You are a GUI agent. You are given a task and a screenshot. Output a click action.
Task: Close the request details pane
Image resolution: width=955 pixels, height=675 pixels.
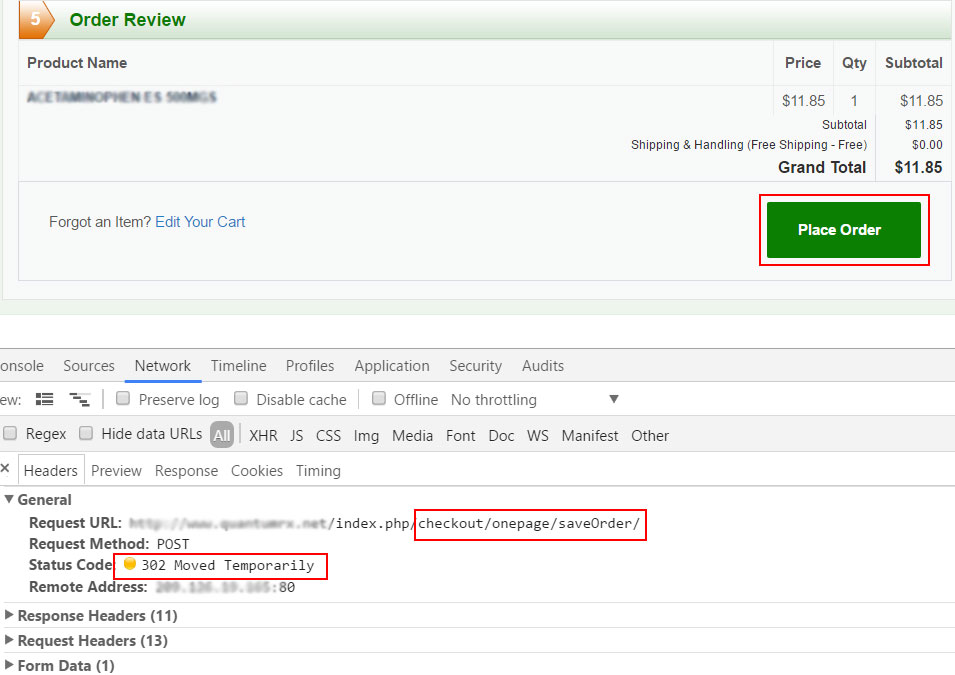coord(5,469)
